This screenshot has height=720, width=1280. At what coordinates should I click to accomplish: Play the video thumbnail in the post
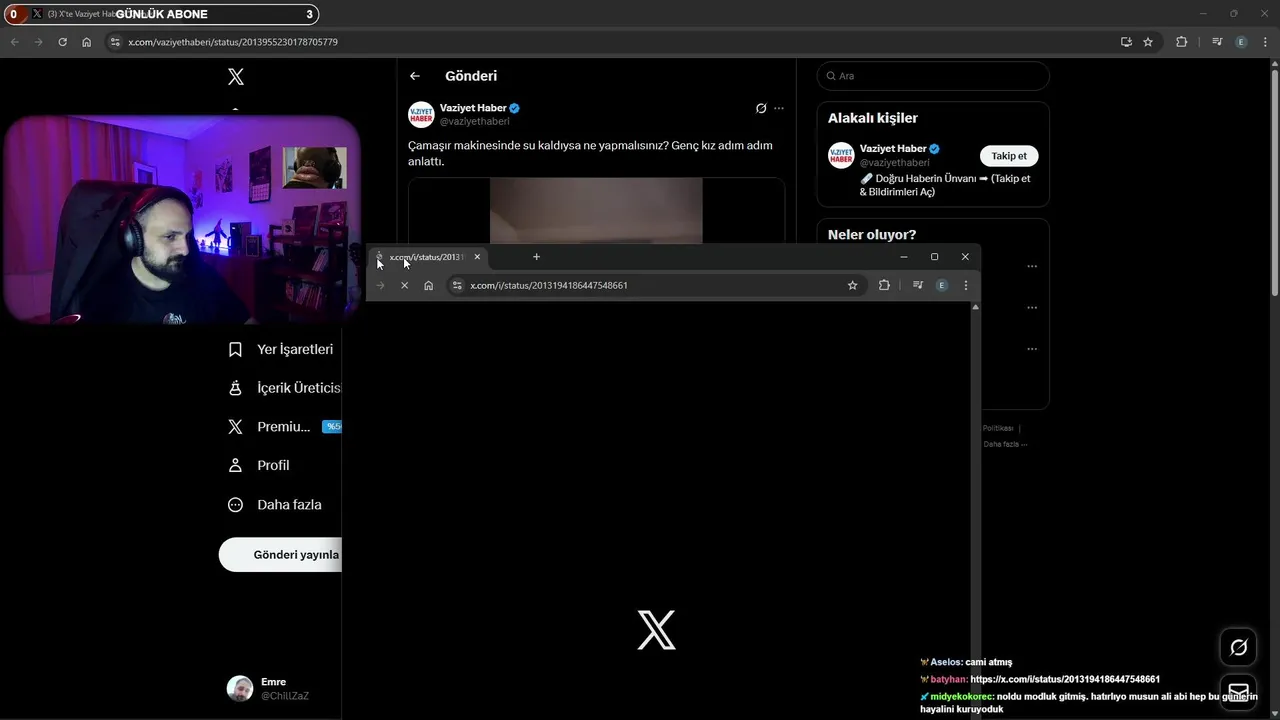(x=596, y=210)
